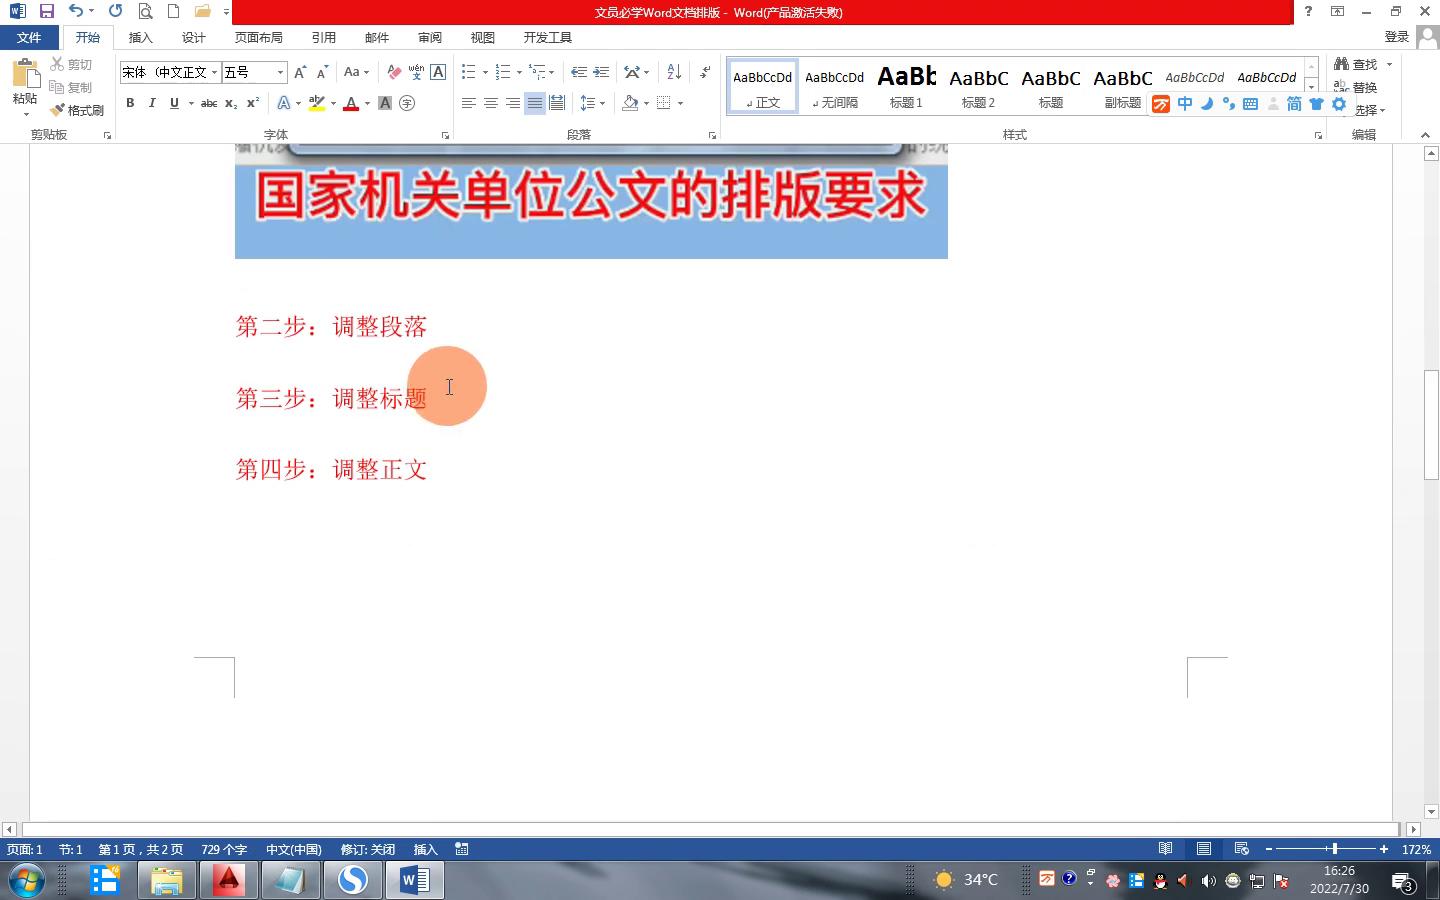
Task: Apply the 标题 1 heading style
Action: (906, 85)
